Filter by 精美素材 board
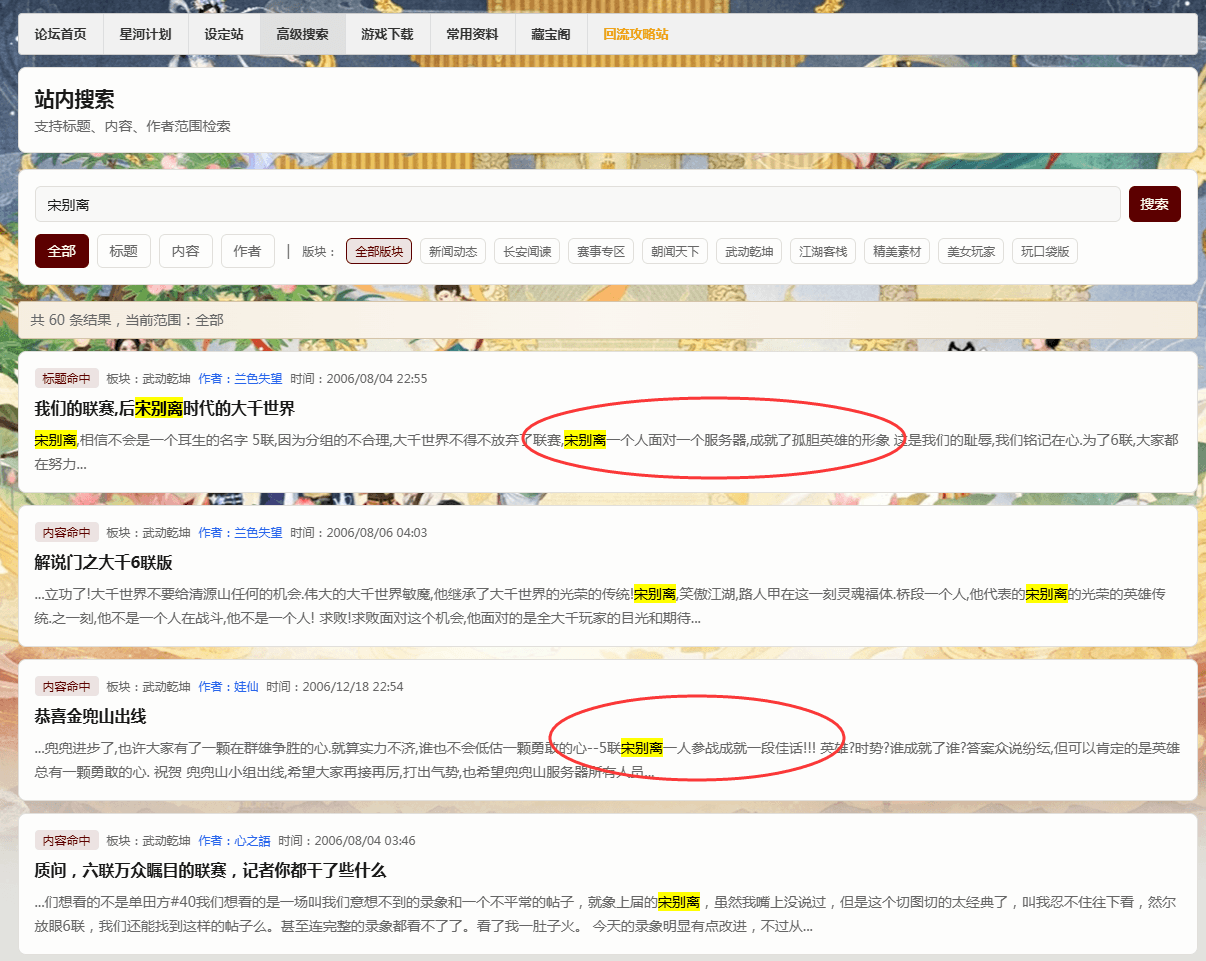The width and height of the screenshot is (1206, 961). tap(897, 251)
